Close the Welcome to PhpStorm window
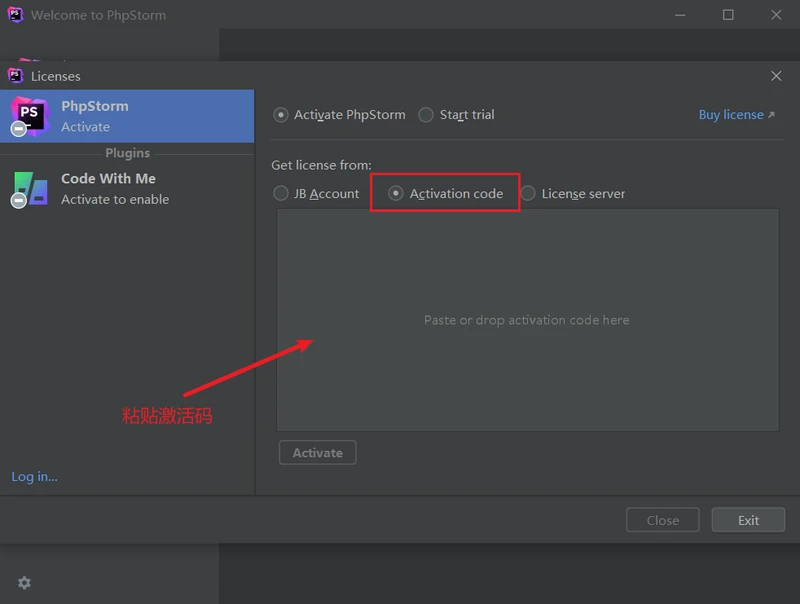 (x=776, y=15)
